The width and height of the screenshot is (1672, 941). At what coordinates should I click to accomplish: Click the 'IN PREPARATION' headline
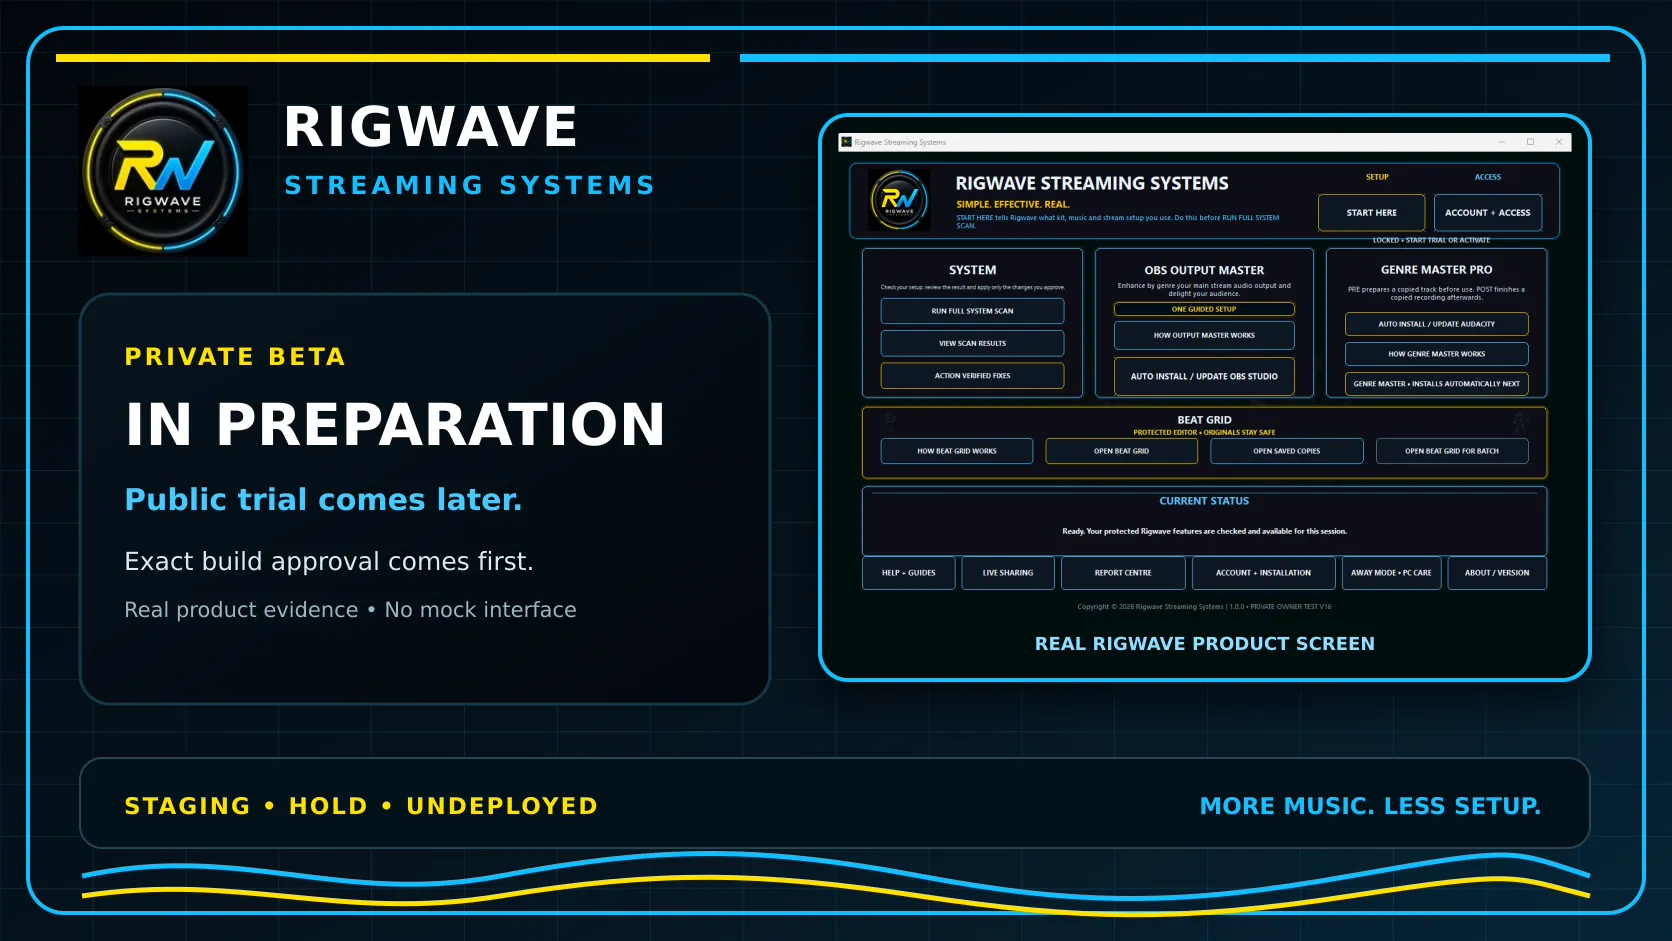[x=395, y=424]
